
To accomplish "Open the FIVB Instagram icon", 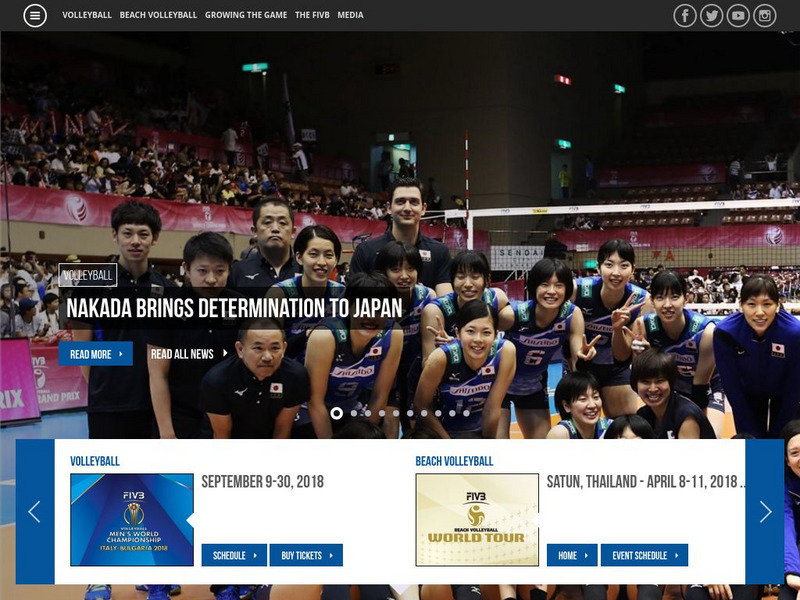I will pos(765,15).
